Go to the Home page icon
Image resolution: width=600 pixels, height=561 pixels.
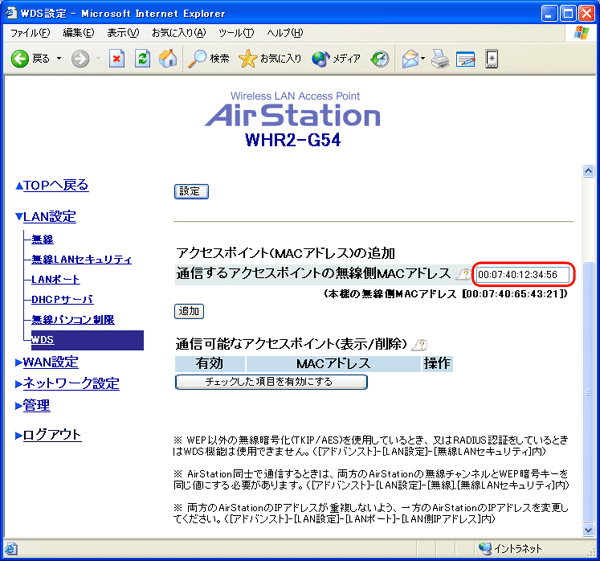[168, 59]
